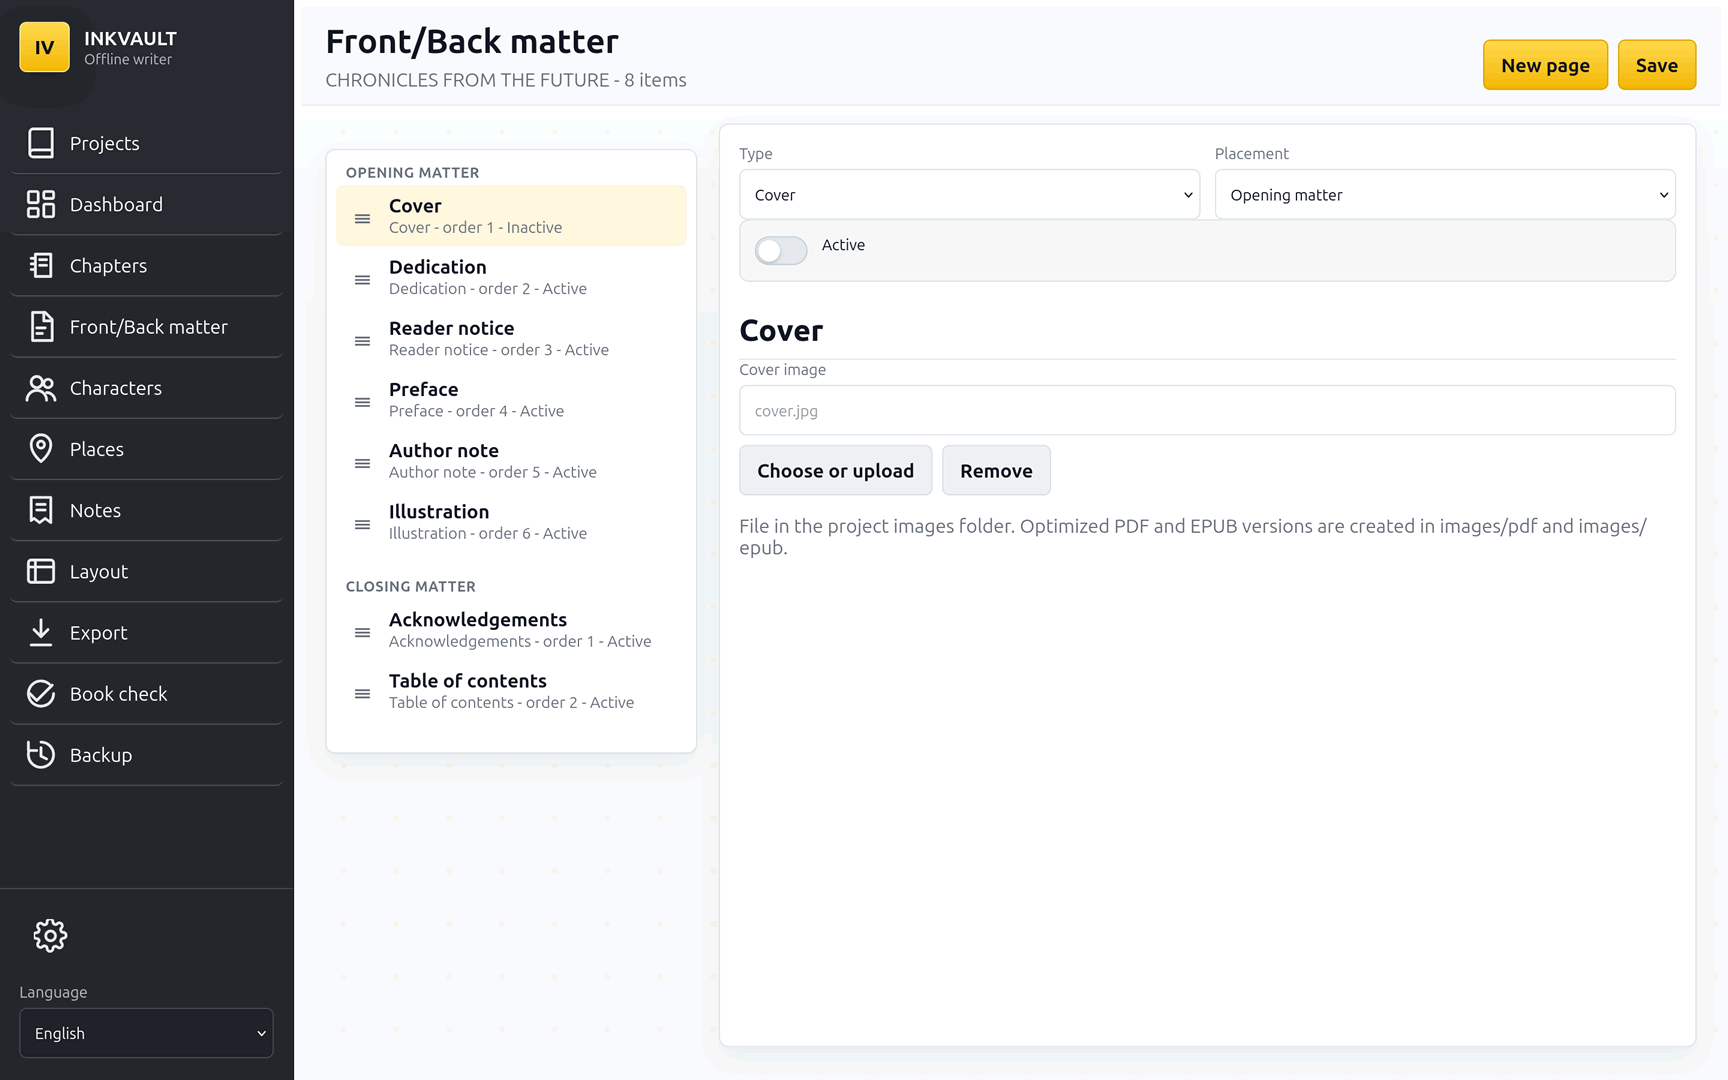The width and height of the screenshot is (1728, 1080).
Task: Click the Cover image input field
Action: coord(1207,410)
